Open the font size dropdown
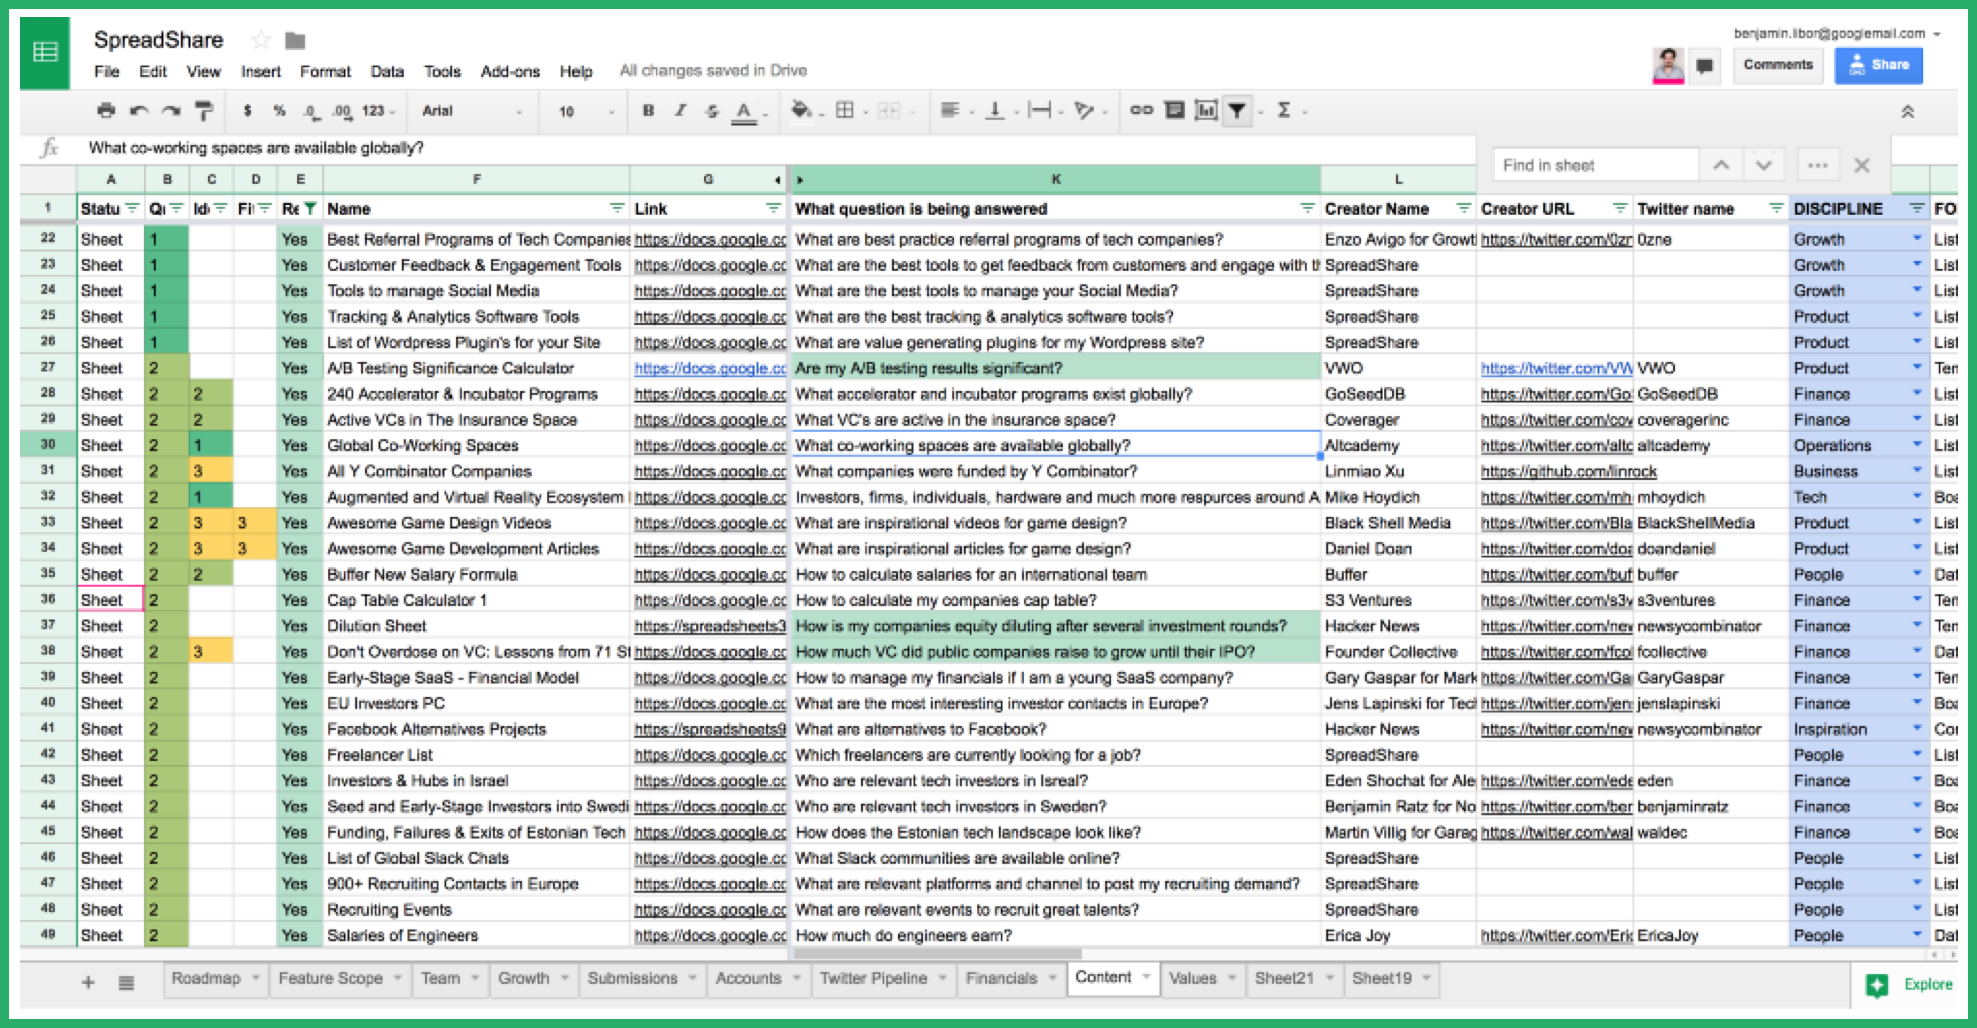This screenshot has width=1977, height=1028. (585, 111)
